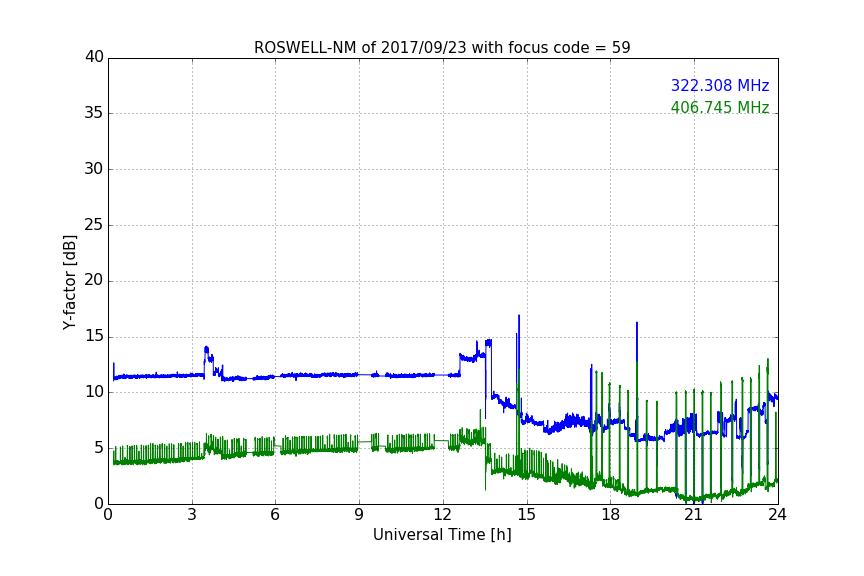Select the green 406.745 MHz legend label
Image resolution: width=864 pixels, height=576 pixels.
[x=720, y=107]
